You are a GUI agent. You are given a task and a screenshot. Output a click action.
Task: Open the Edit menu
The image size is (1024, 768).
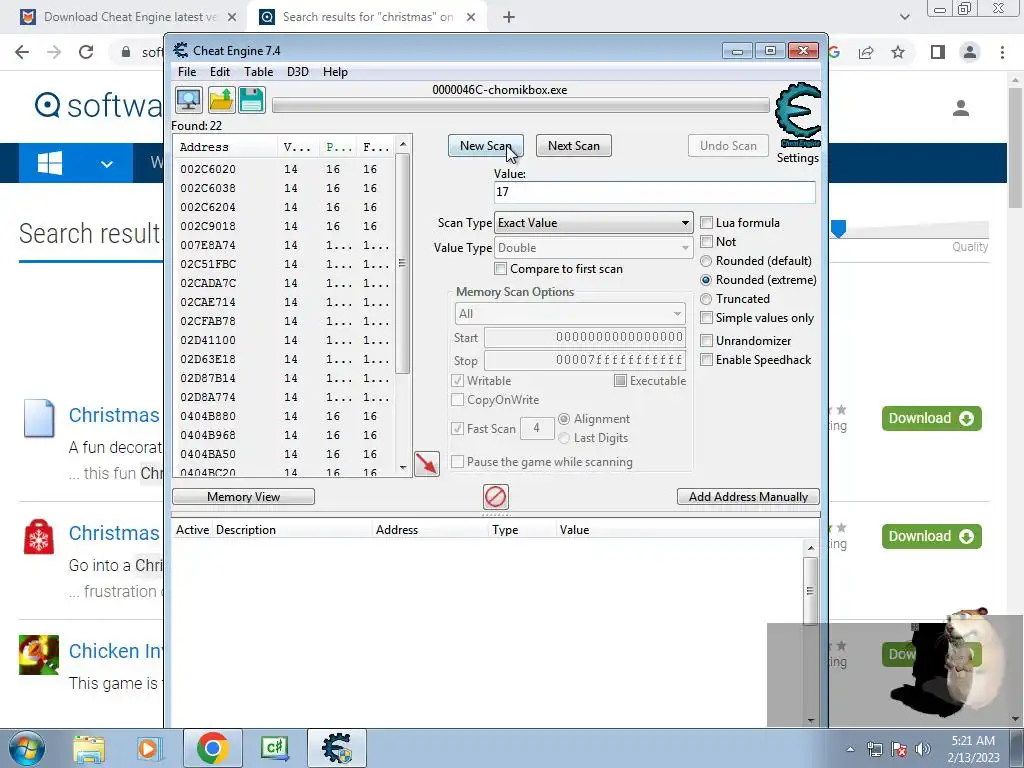(x=219, y=72)
